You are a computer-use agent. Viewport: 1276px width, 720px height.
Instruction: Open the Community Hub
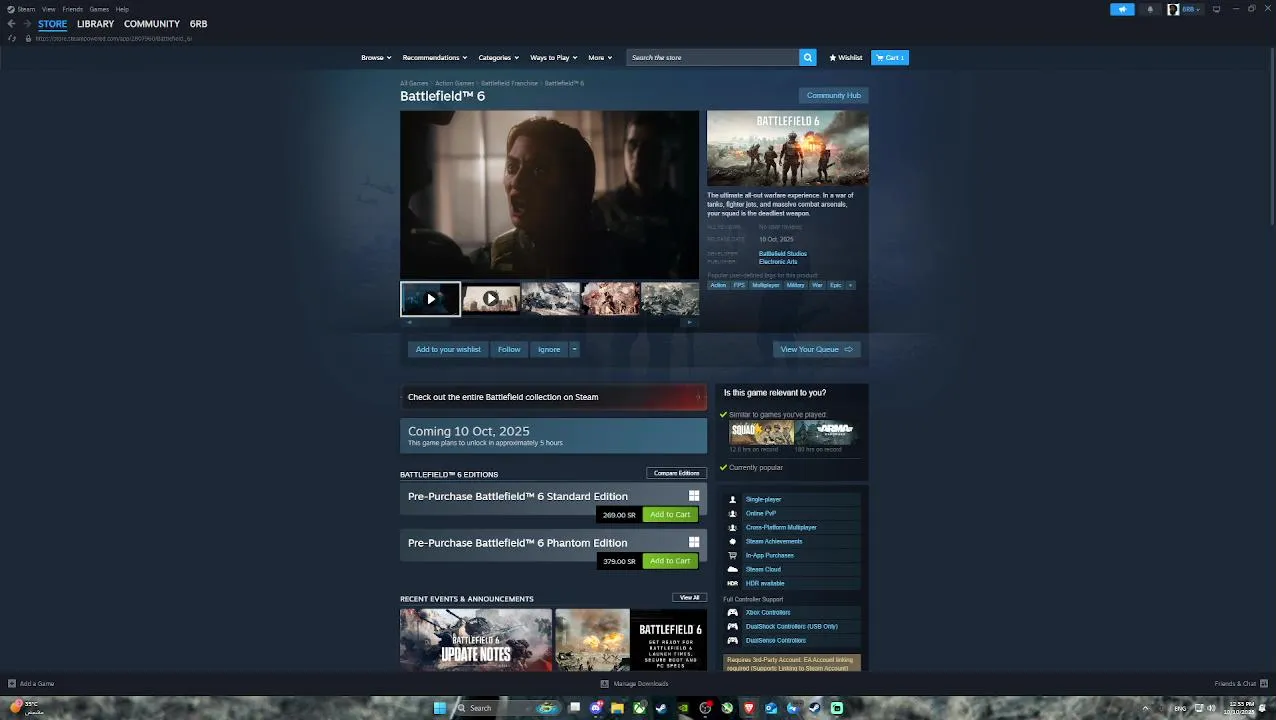click(834, 95)
